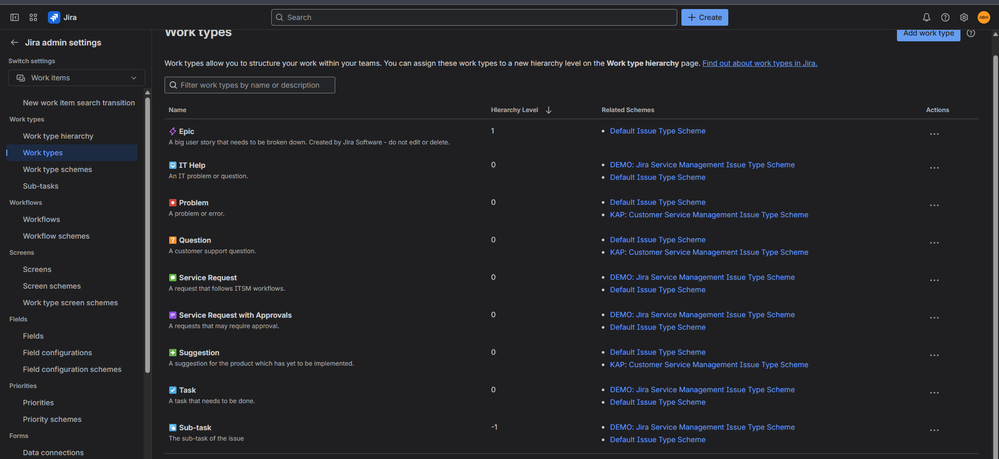Open the settings gear icon

pos(964,17)
